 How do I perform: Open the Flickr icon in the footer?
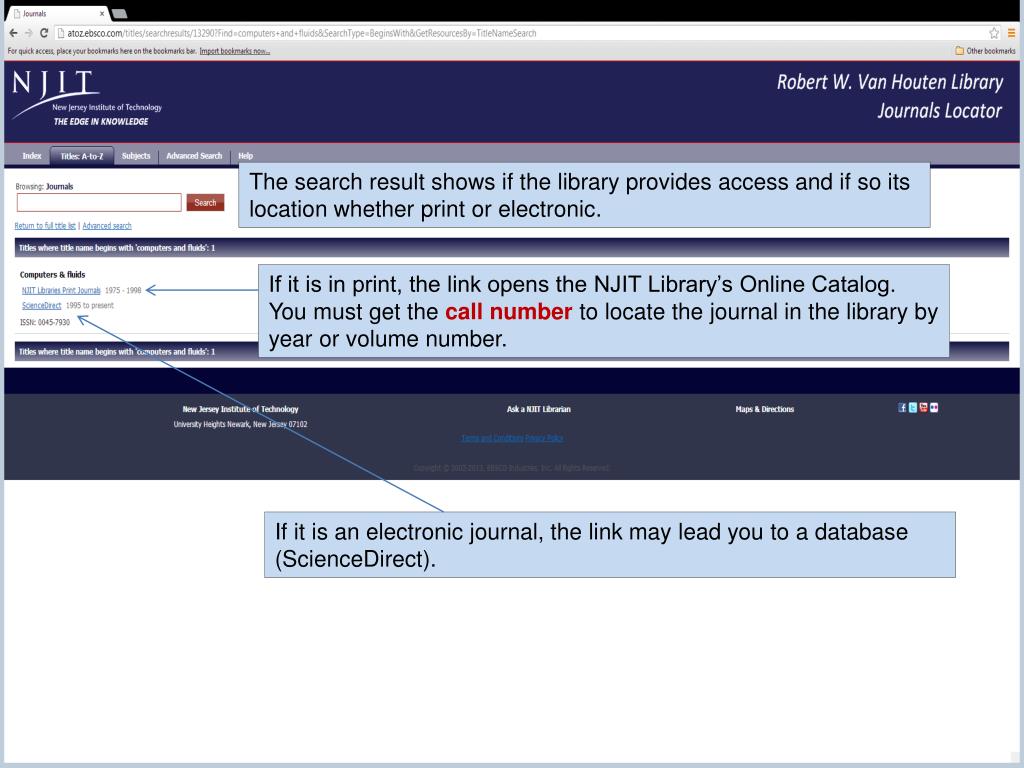click(934, 408)
